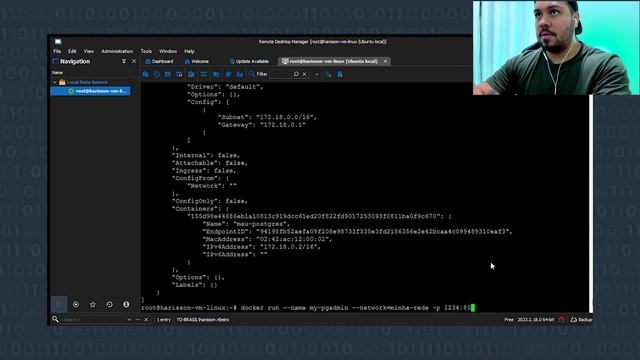This screenshot has height=360, width=640.
Task: Click the Name column header
Action: point(57,72)
